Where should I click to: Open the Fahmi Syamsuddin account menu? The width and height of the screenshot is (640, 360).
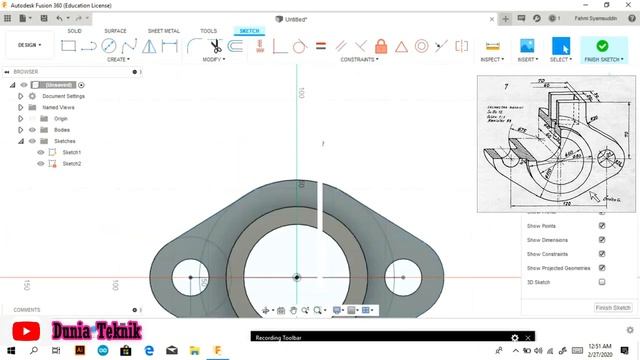[596, 18]
